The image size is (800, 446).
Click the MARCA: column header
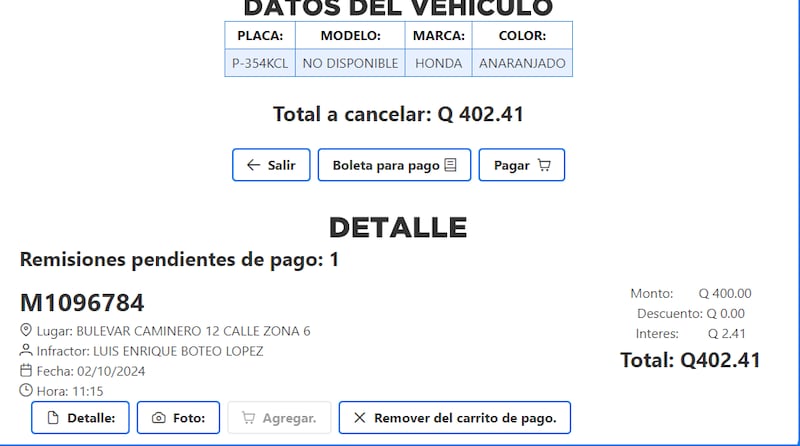tap(438, 35)
